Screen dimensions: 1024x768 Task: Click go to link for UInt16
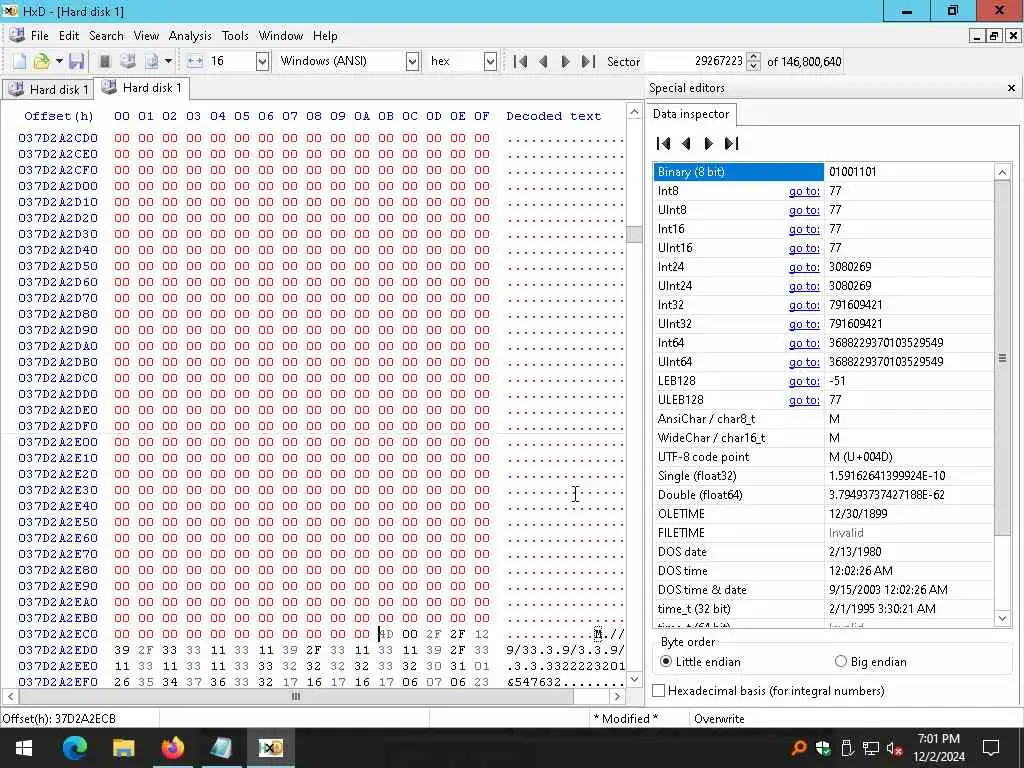coord(804,248)
